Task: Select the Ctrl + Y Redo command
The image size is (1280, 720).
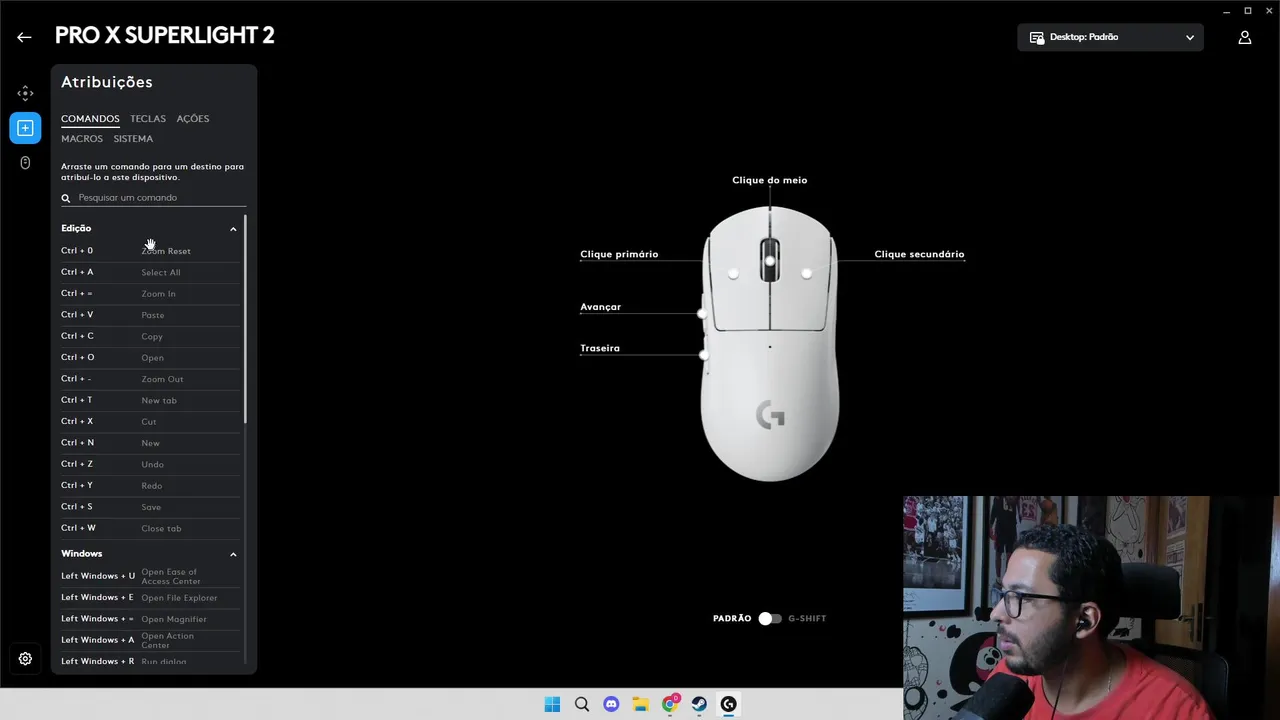Action: point(150,486)
